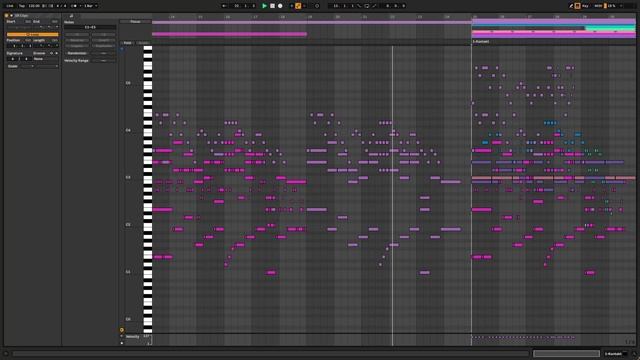Toggle the Draw Mode pencil icon
This screenshot has width=640, height=360.
pos(571,6)
